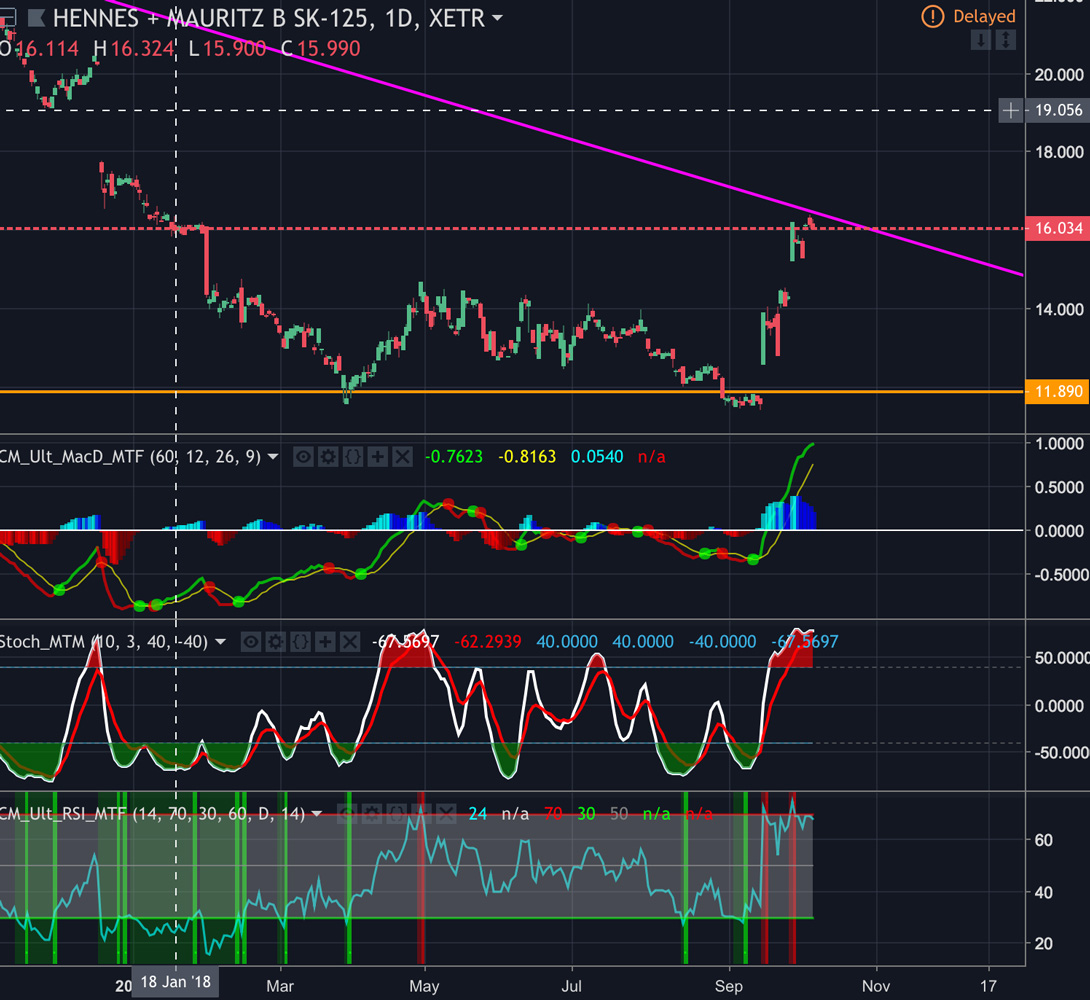The image size is (1090, 1000).
Task: Open settings gear for CM_Ult_RSI_MTF indicator
Action: pyautogui.click(x=371, y=814)
